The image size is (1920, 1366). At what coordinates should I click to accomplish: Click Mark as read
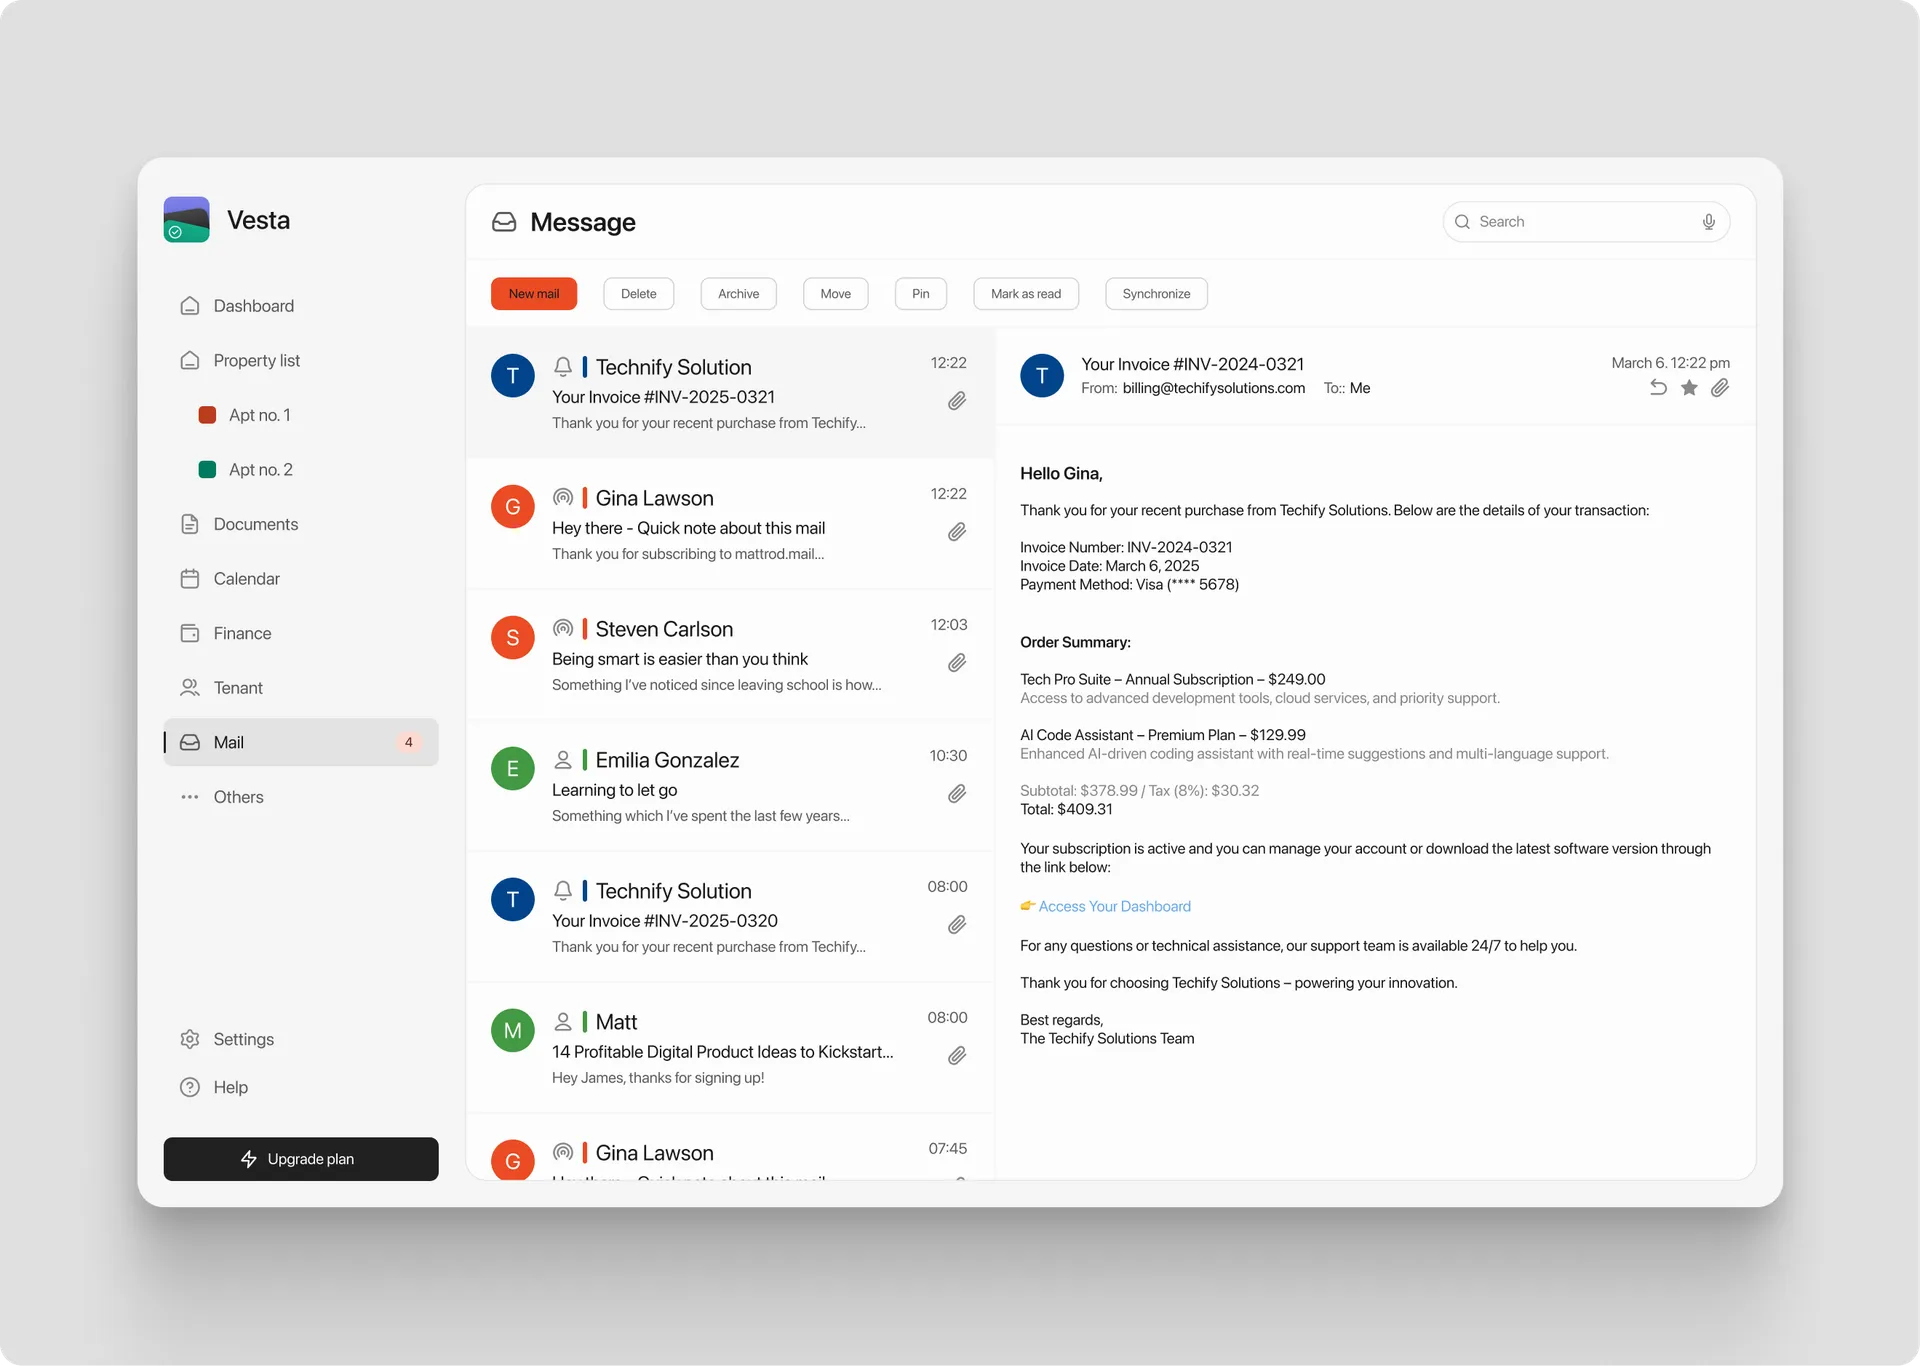point(1025,294)
